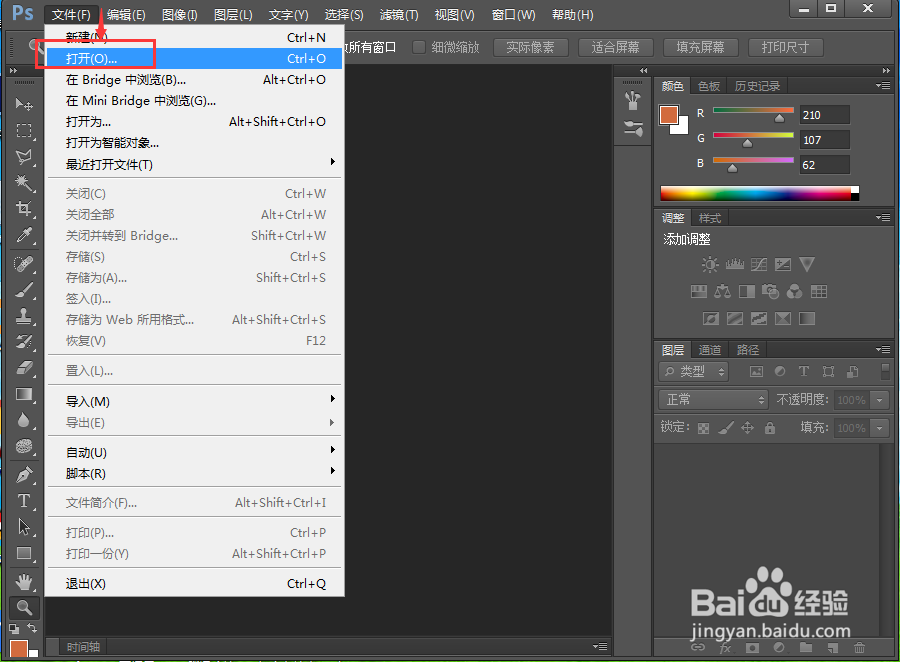The height and width of the screenshot is (662, 900).
Task: Click the 适合屏幕 button
Action: [x=615, y=47]
